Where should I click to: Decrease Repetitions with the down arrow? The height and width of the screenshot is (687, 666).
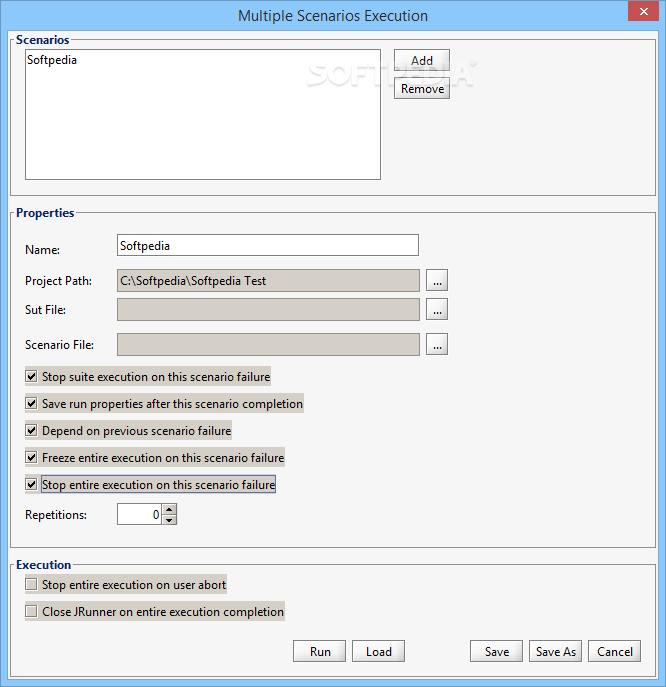(169, 520)
